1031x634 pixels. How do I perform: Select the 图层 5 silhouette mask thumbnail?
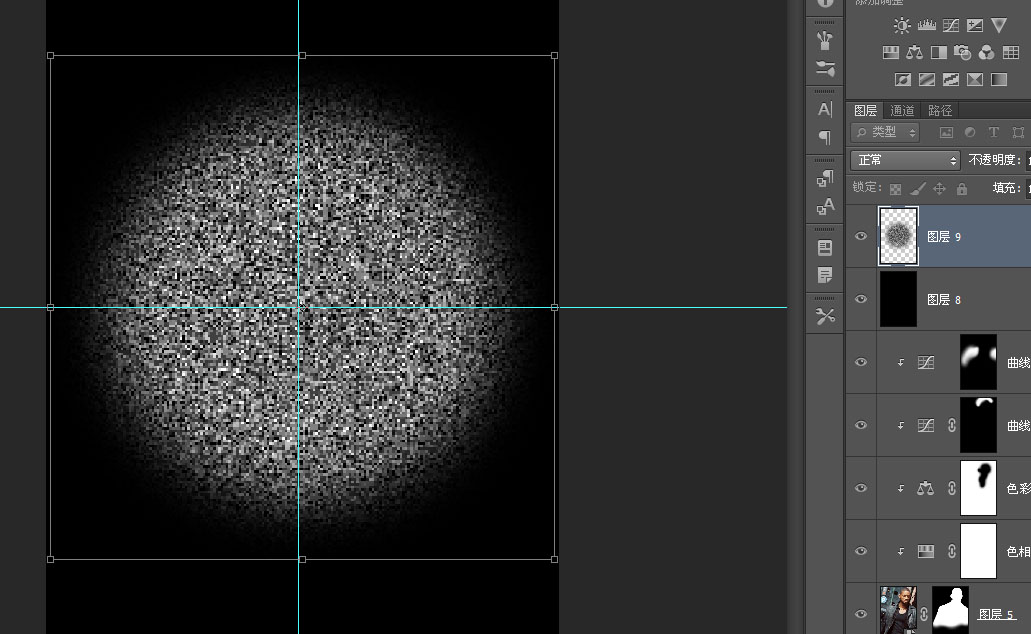tap(951, 610)
